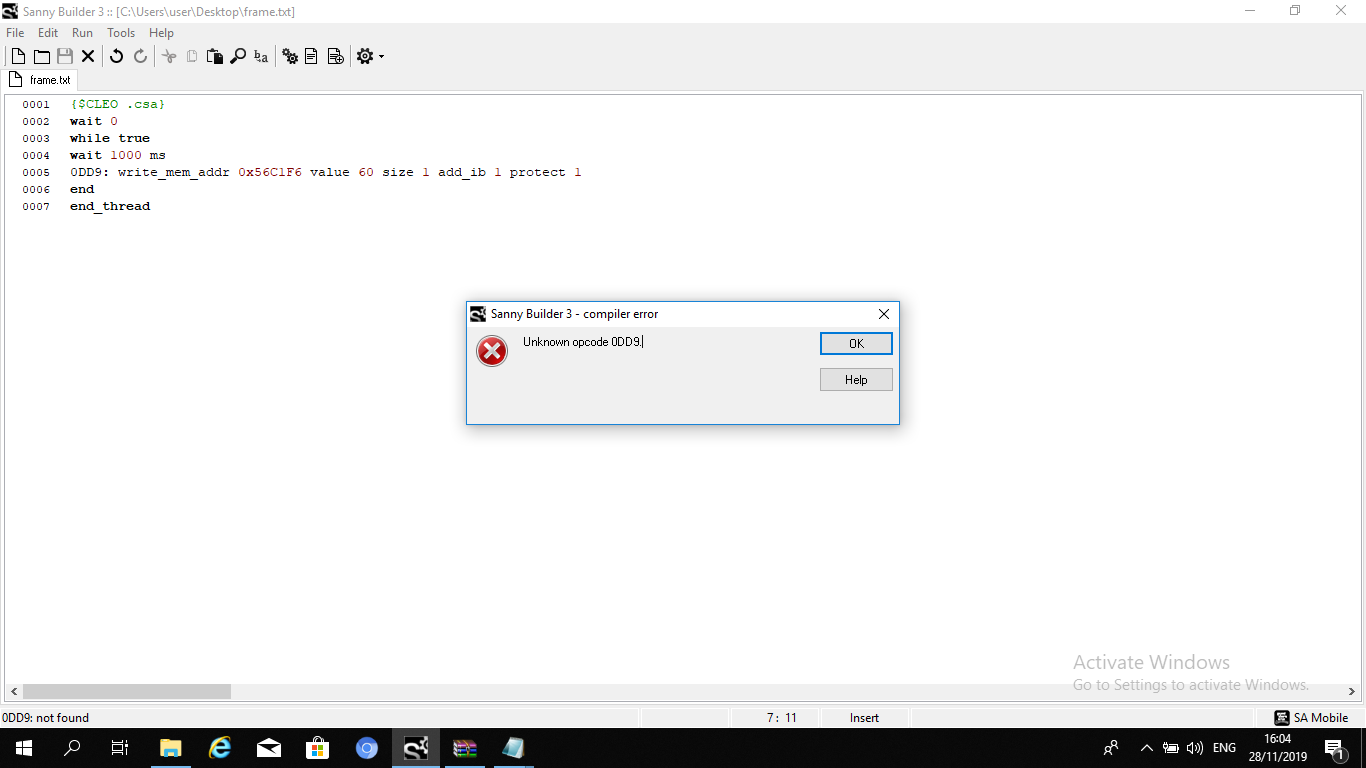Image resolution: width=1366 pixels, height=768 pixels.
Task: Open the Run menu
Action: click(82, 33)
